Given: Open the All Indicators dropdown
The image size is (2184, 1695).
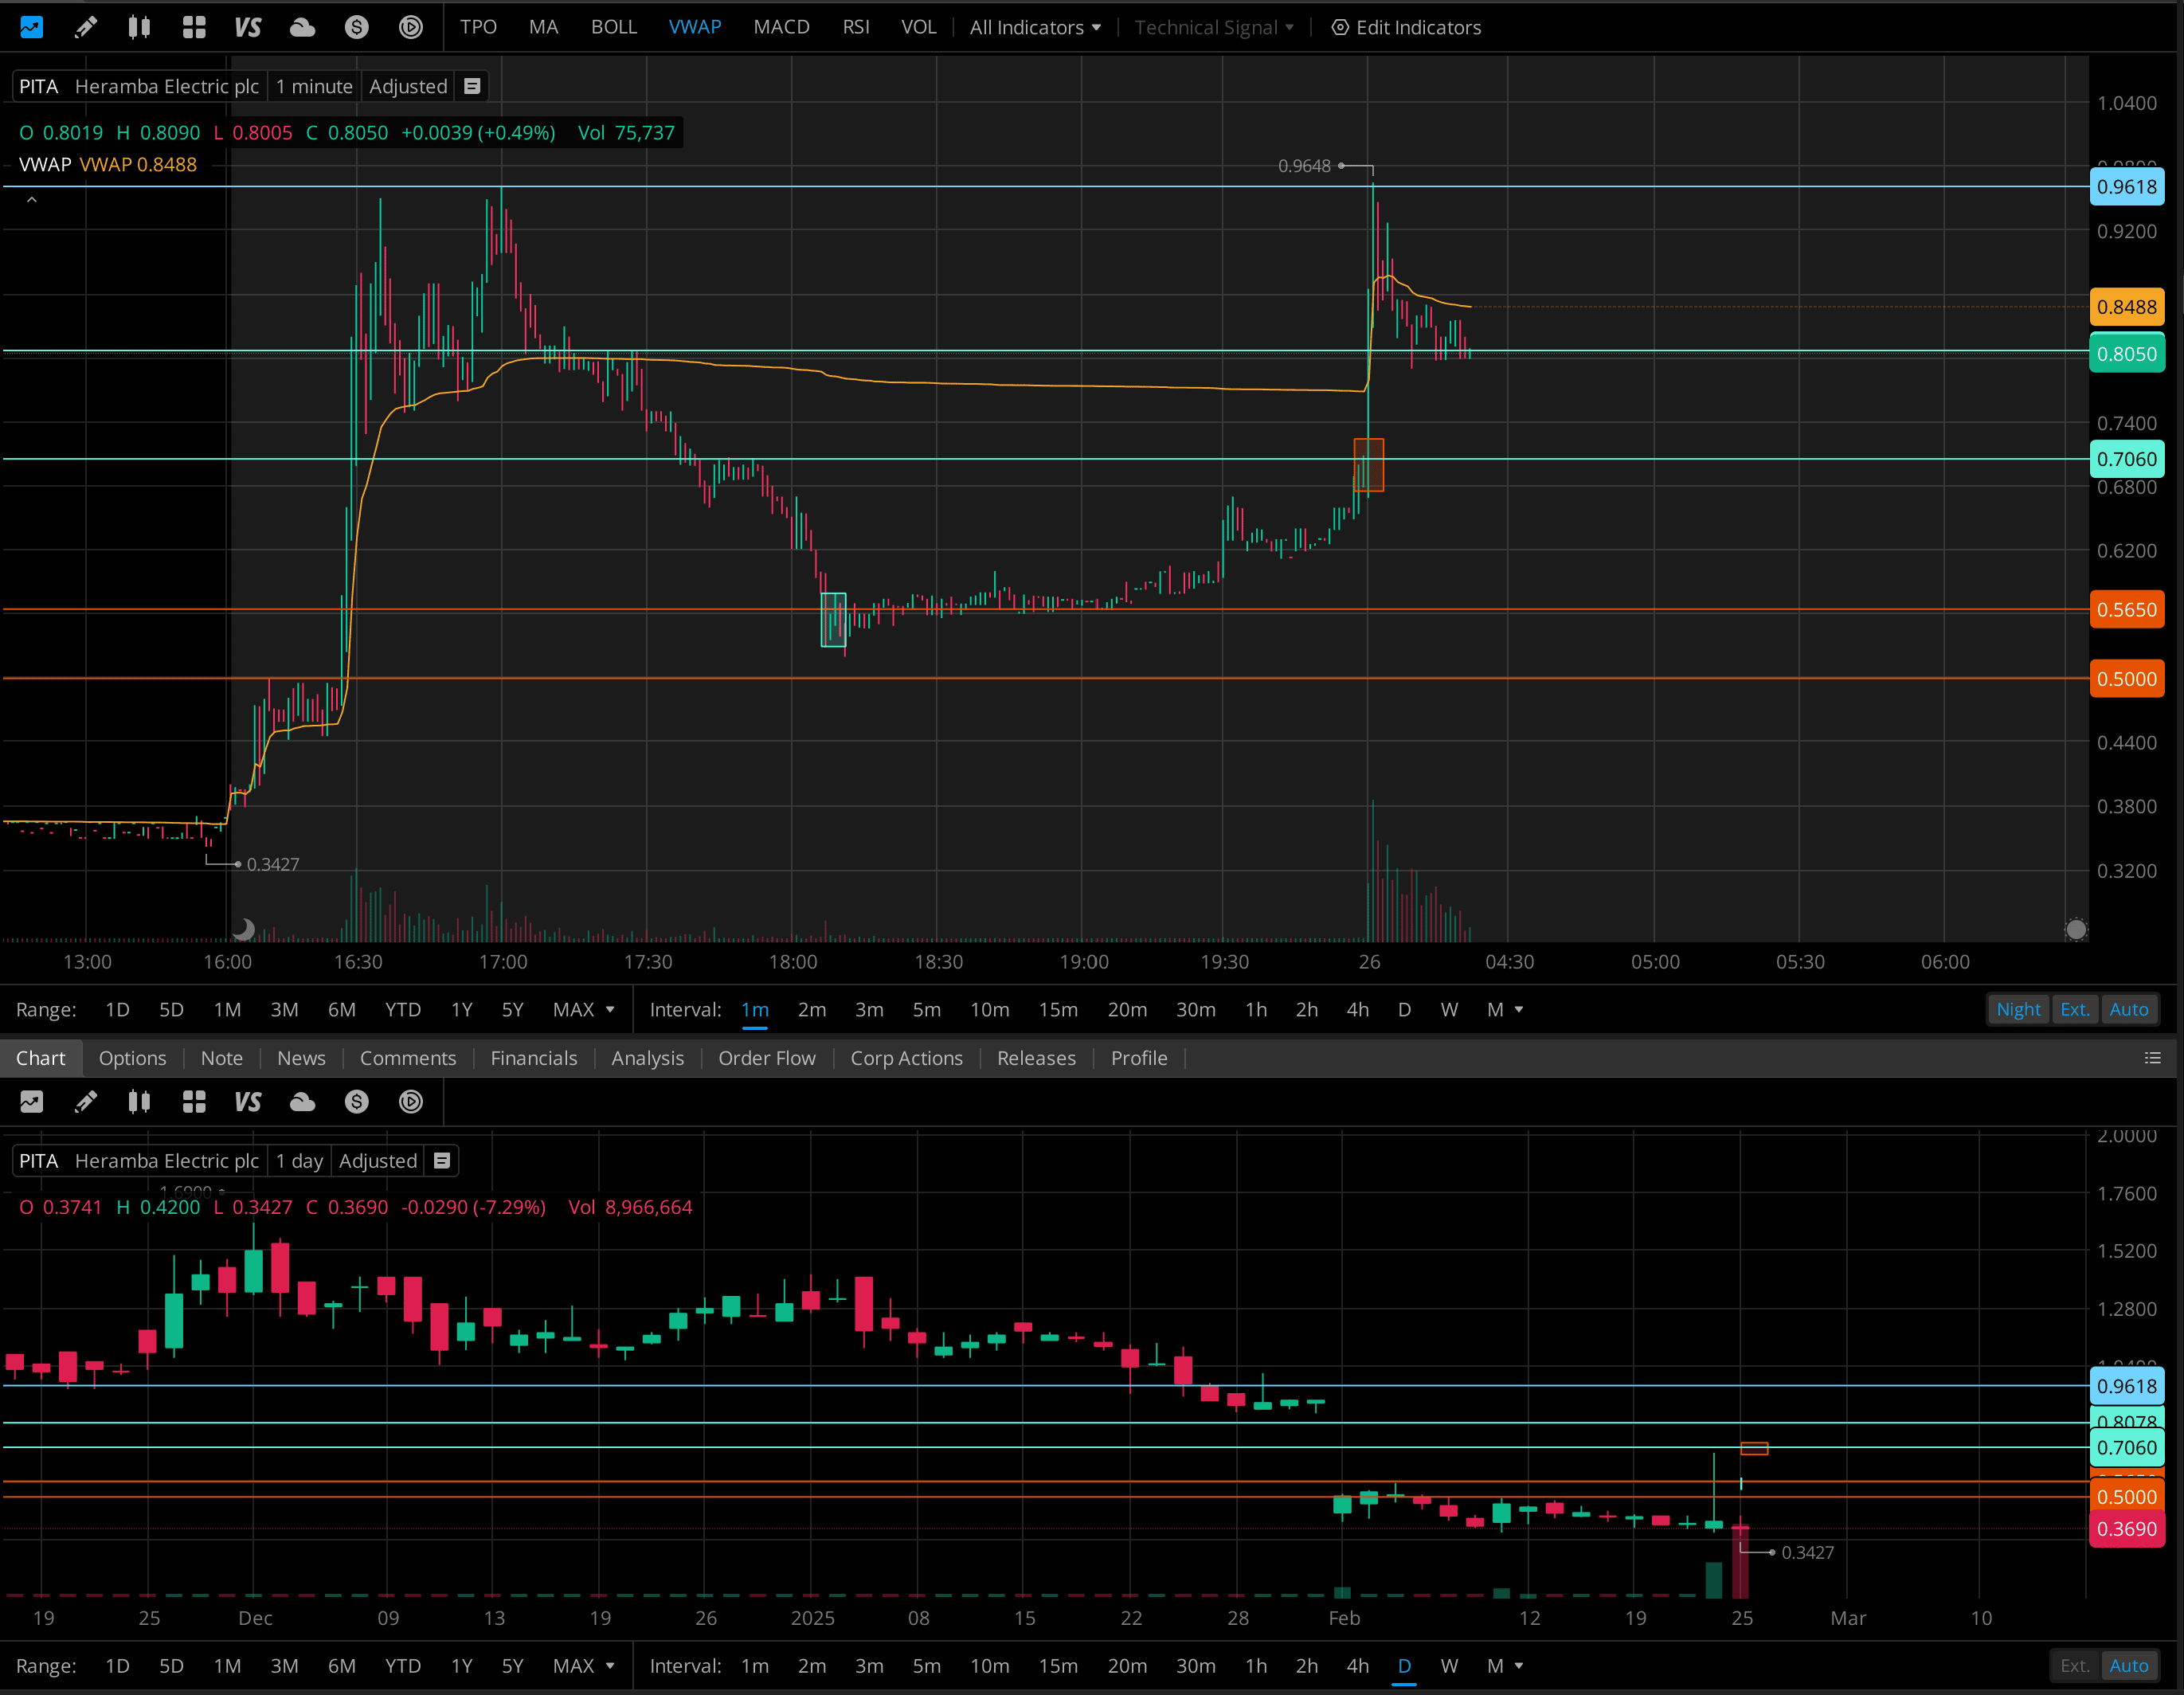Looking at the screenshot, I should coord(1034,27).
